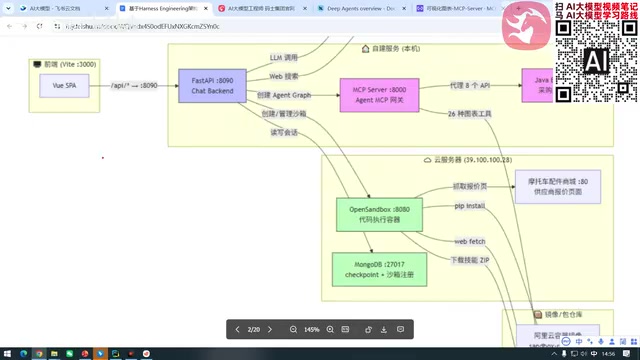Click the '抓取报价页' edge label
Image resolution: width=640 pixels, height=360 pixels.
point(470,187)
